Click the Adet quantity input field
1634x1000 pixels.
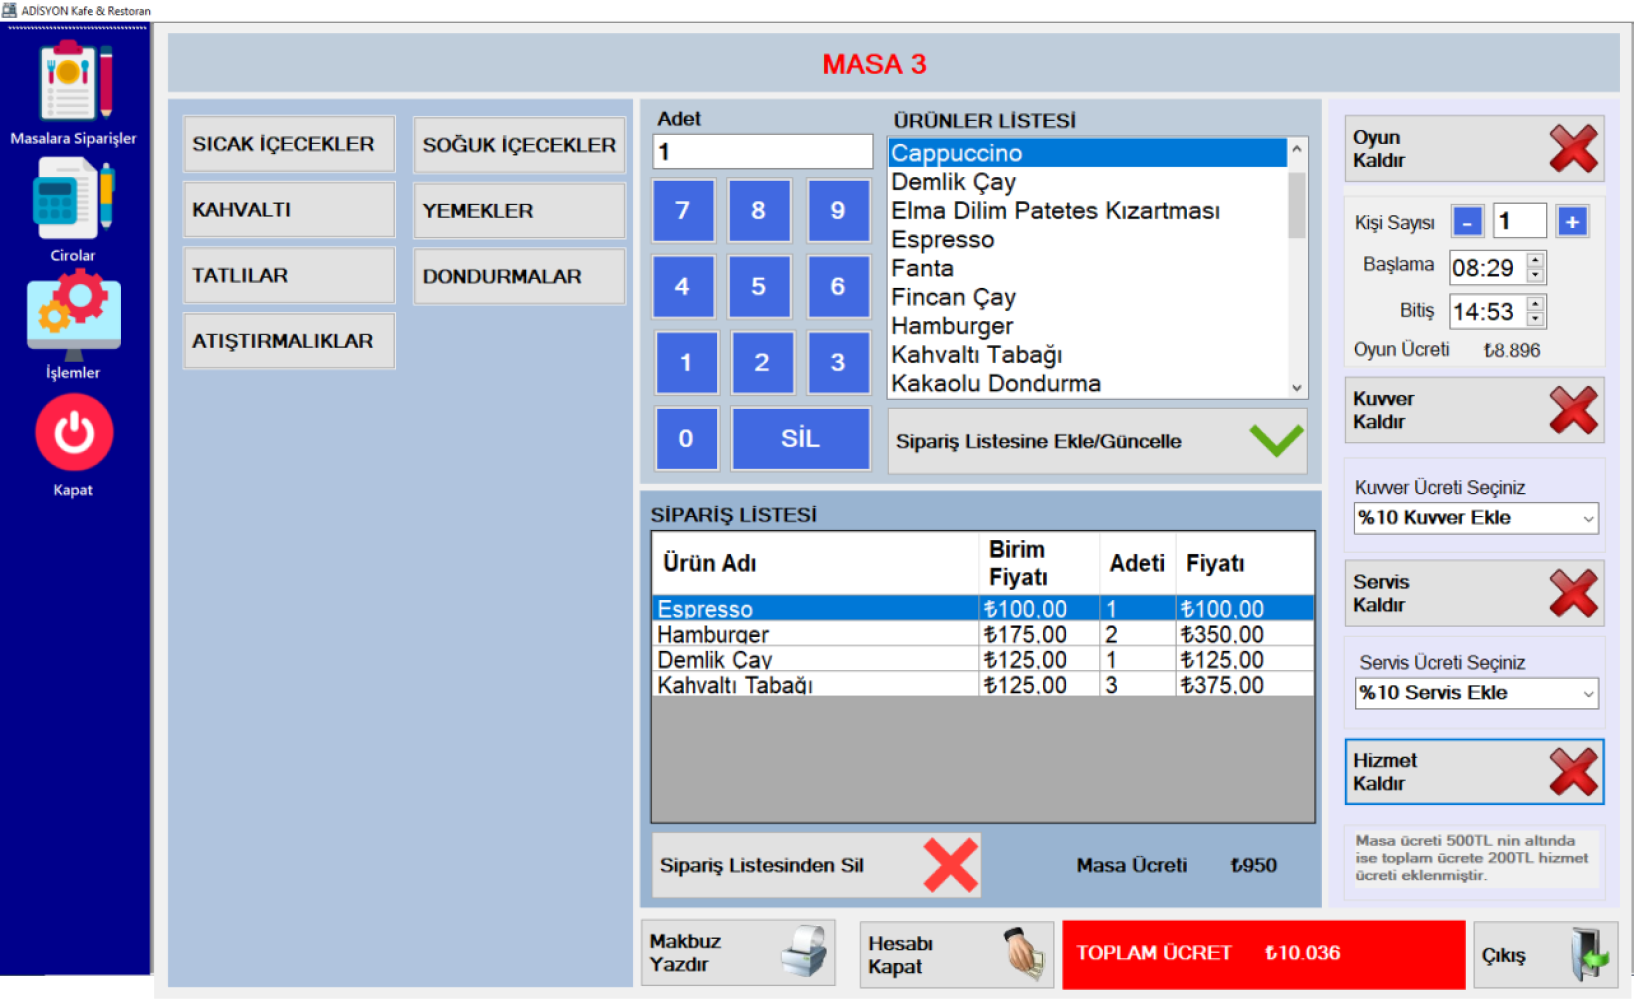click(x=763, y=152)
